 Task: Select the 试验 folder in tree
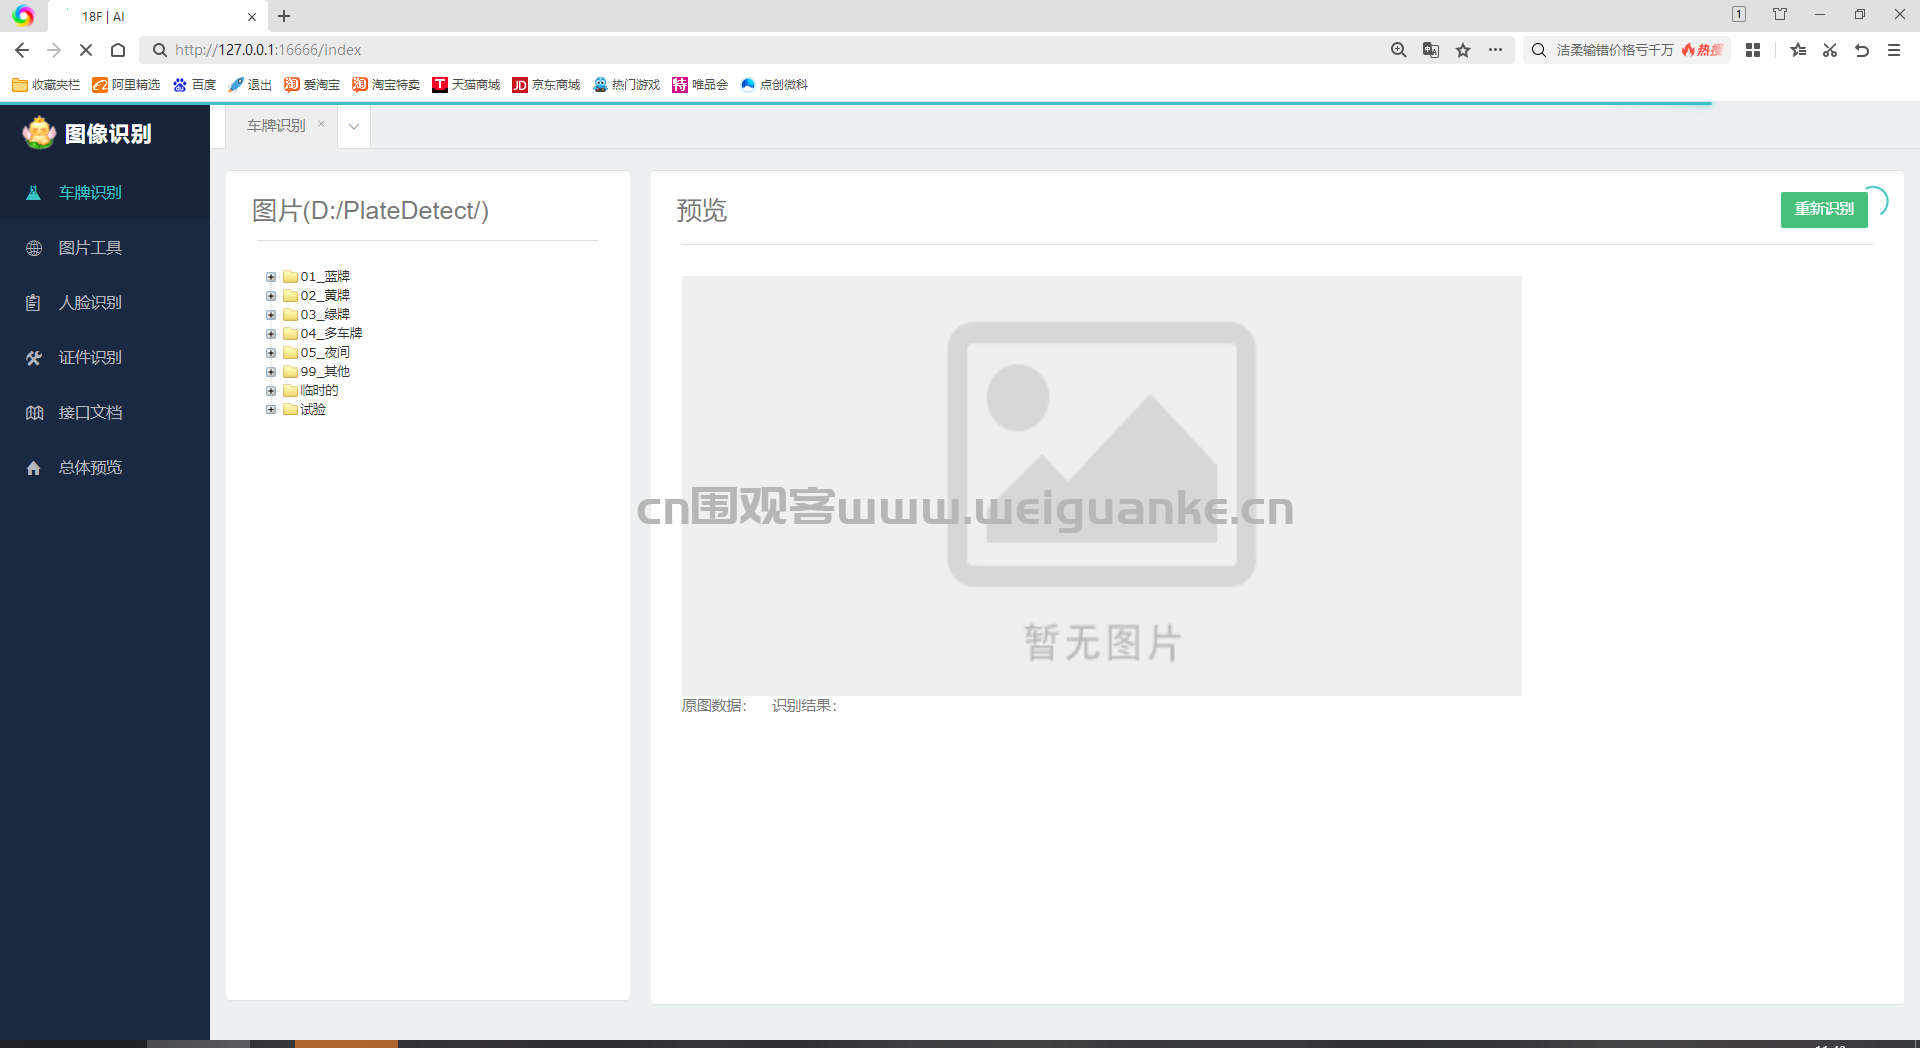click(x=313, y=410)
